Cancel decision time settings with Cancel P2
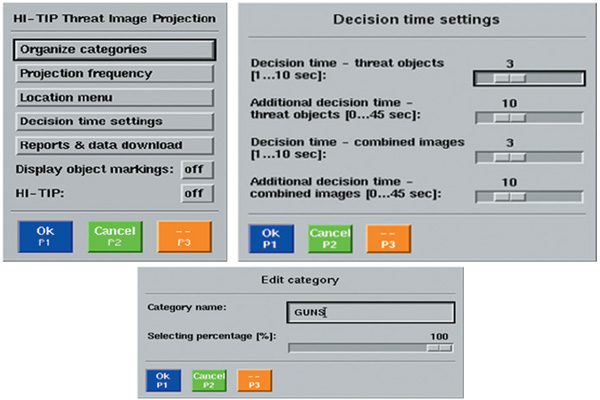The width and height of the screenshot is (600, 400). coord(330,239)
